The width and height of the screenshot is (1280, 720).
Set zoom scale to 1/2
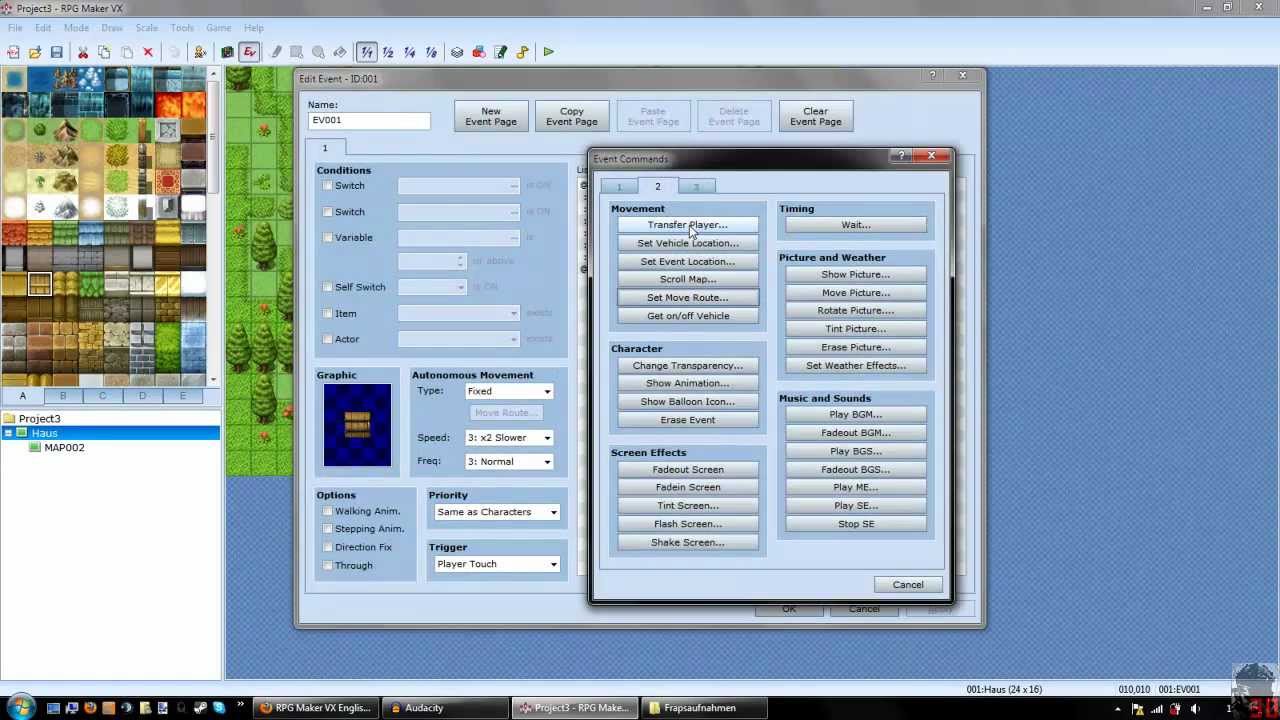(x=388, y=52)
